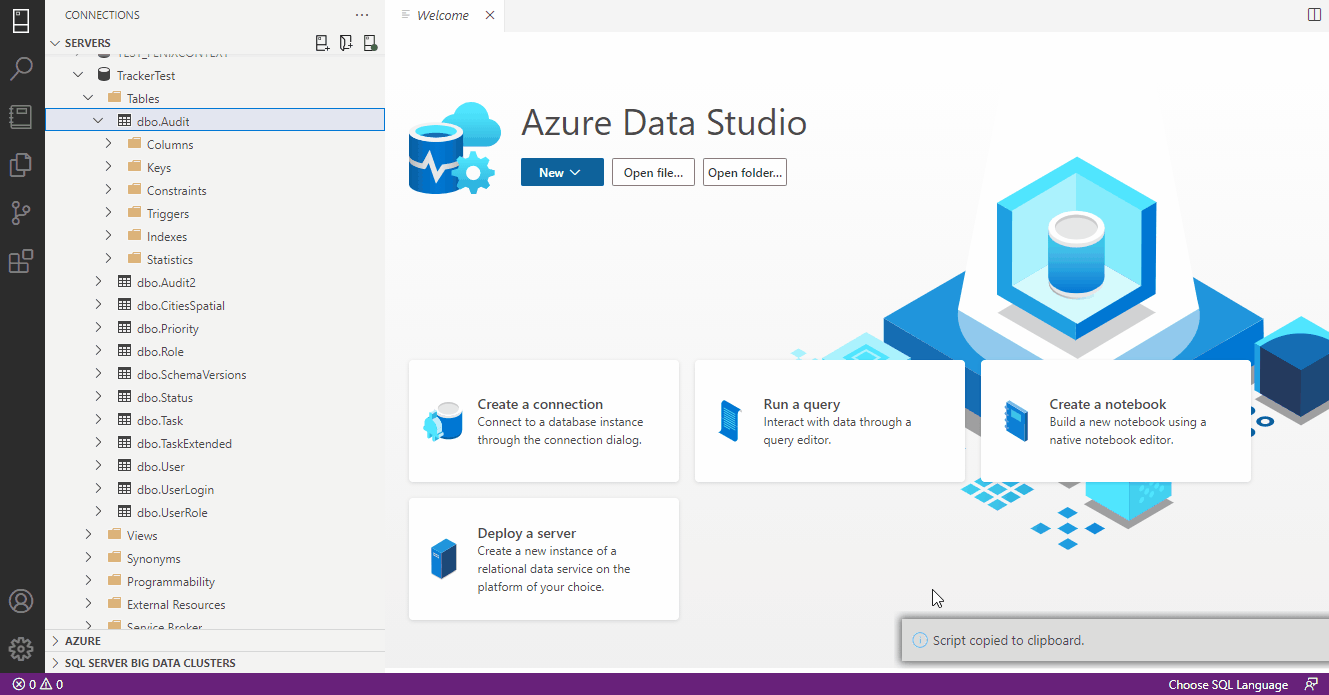
Task: Open the Notebooks view in activity bar
Action: [21, 117]
